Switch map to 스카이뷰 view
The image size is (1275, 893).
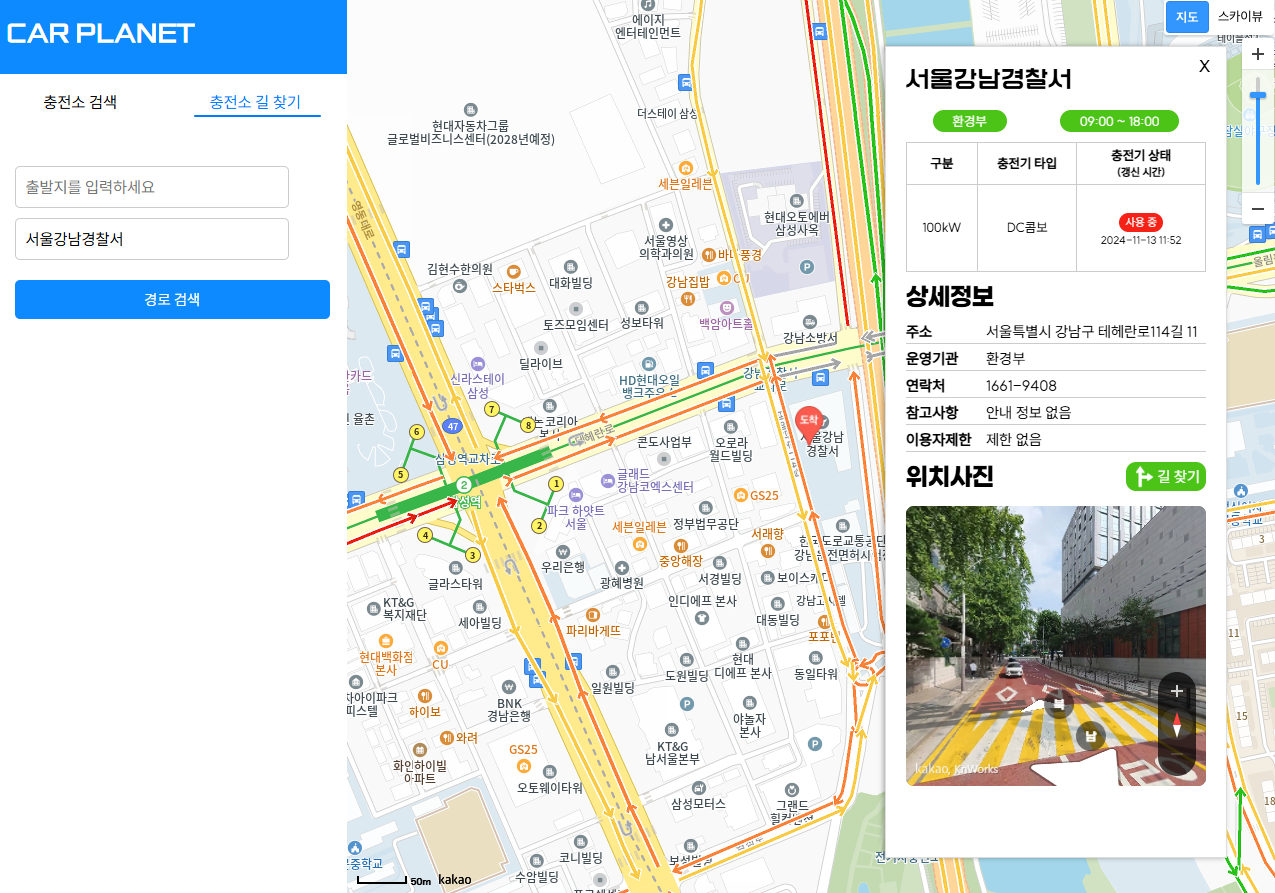[x=1240, y=17]
